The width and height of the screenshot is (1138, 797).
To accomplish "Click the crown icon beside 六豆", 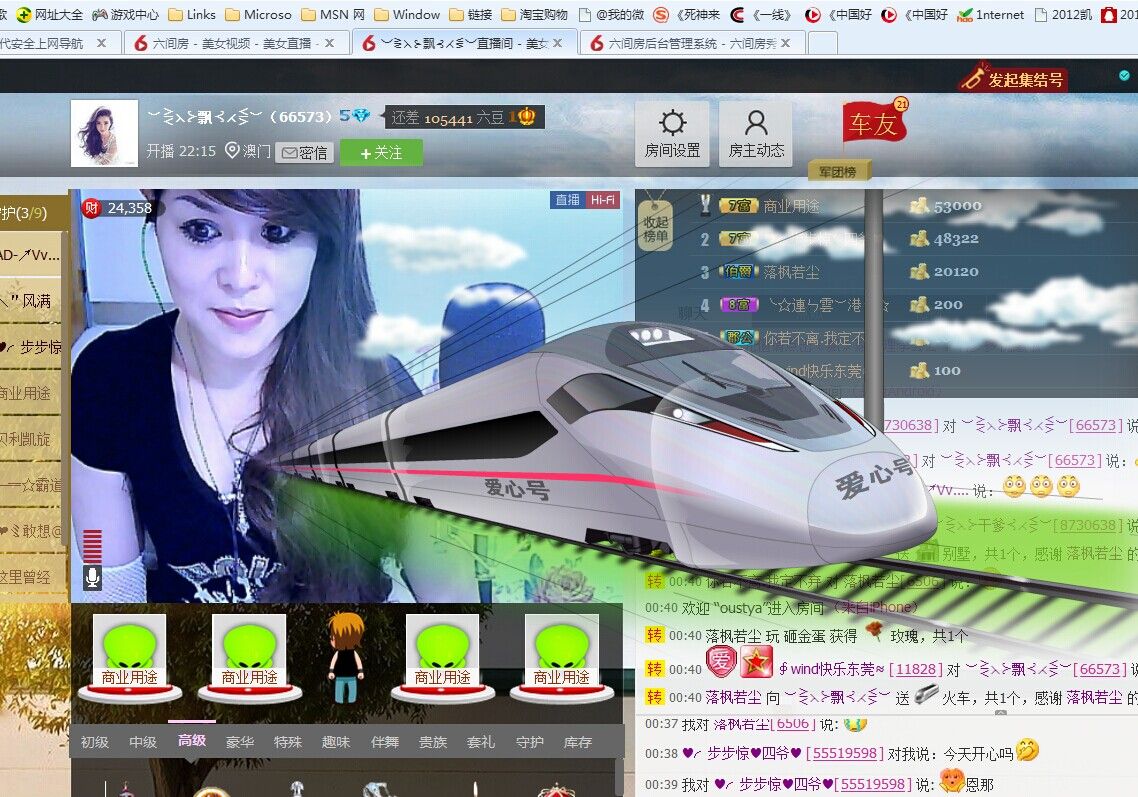I will coord(524,117).
